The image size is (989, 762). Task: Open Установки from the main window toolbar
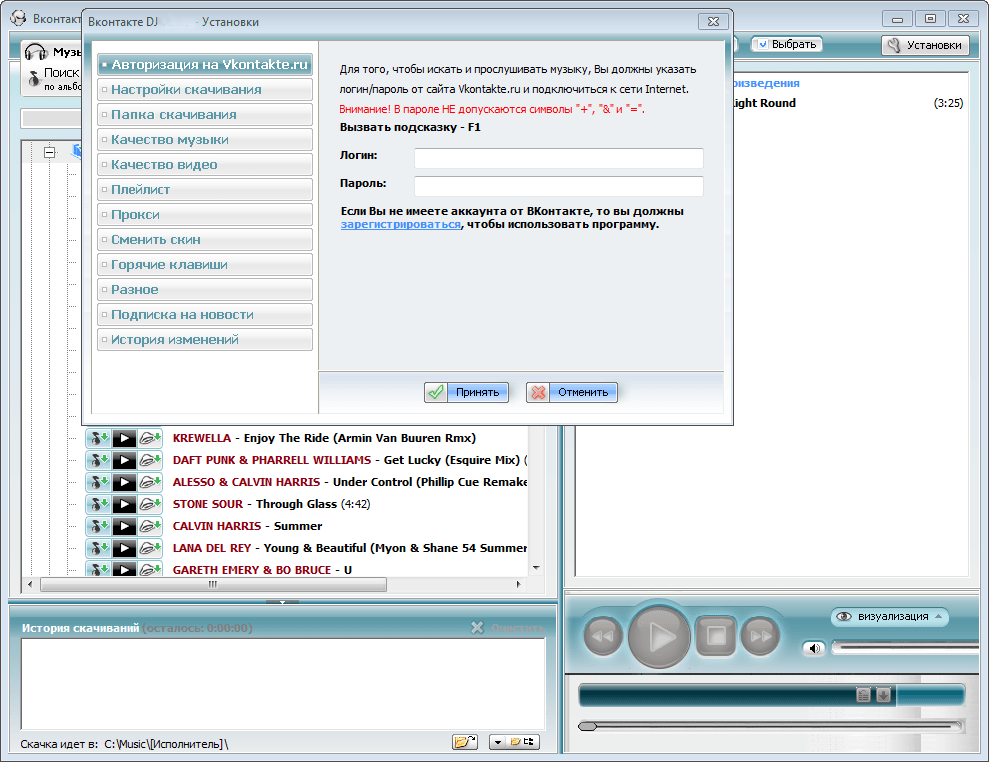coord(925,45)
